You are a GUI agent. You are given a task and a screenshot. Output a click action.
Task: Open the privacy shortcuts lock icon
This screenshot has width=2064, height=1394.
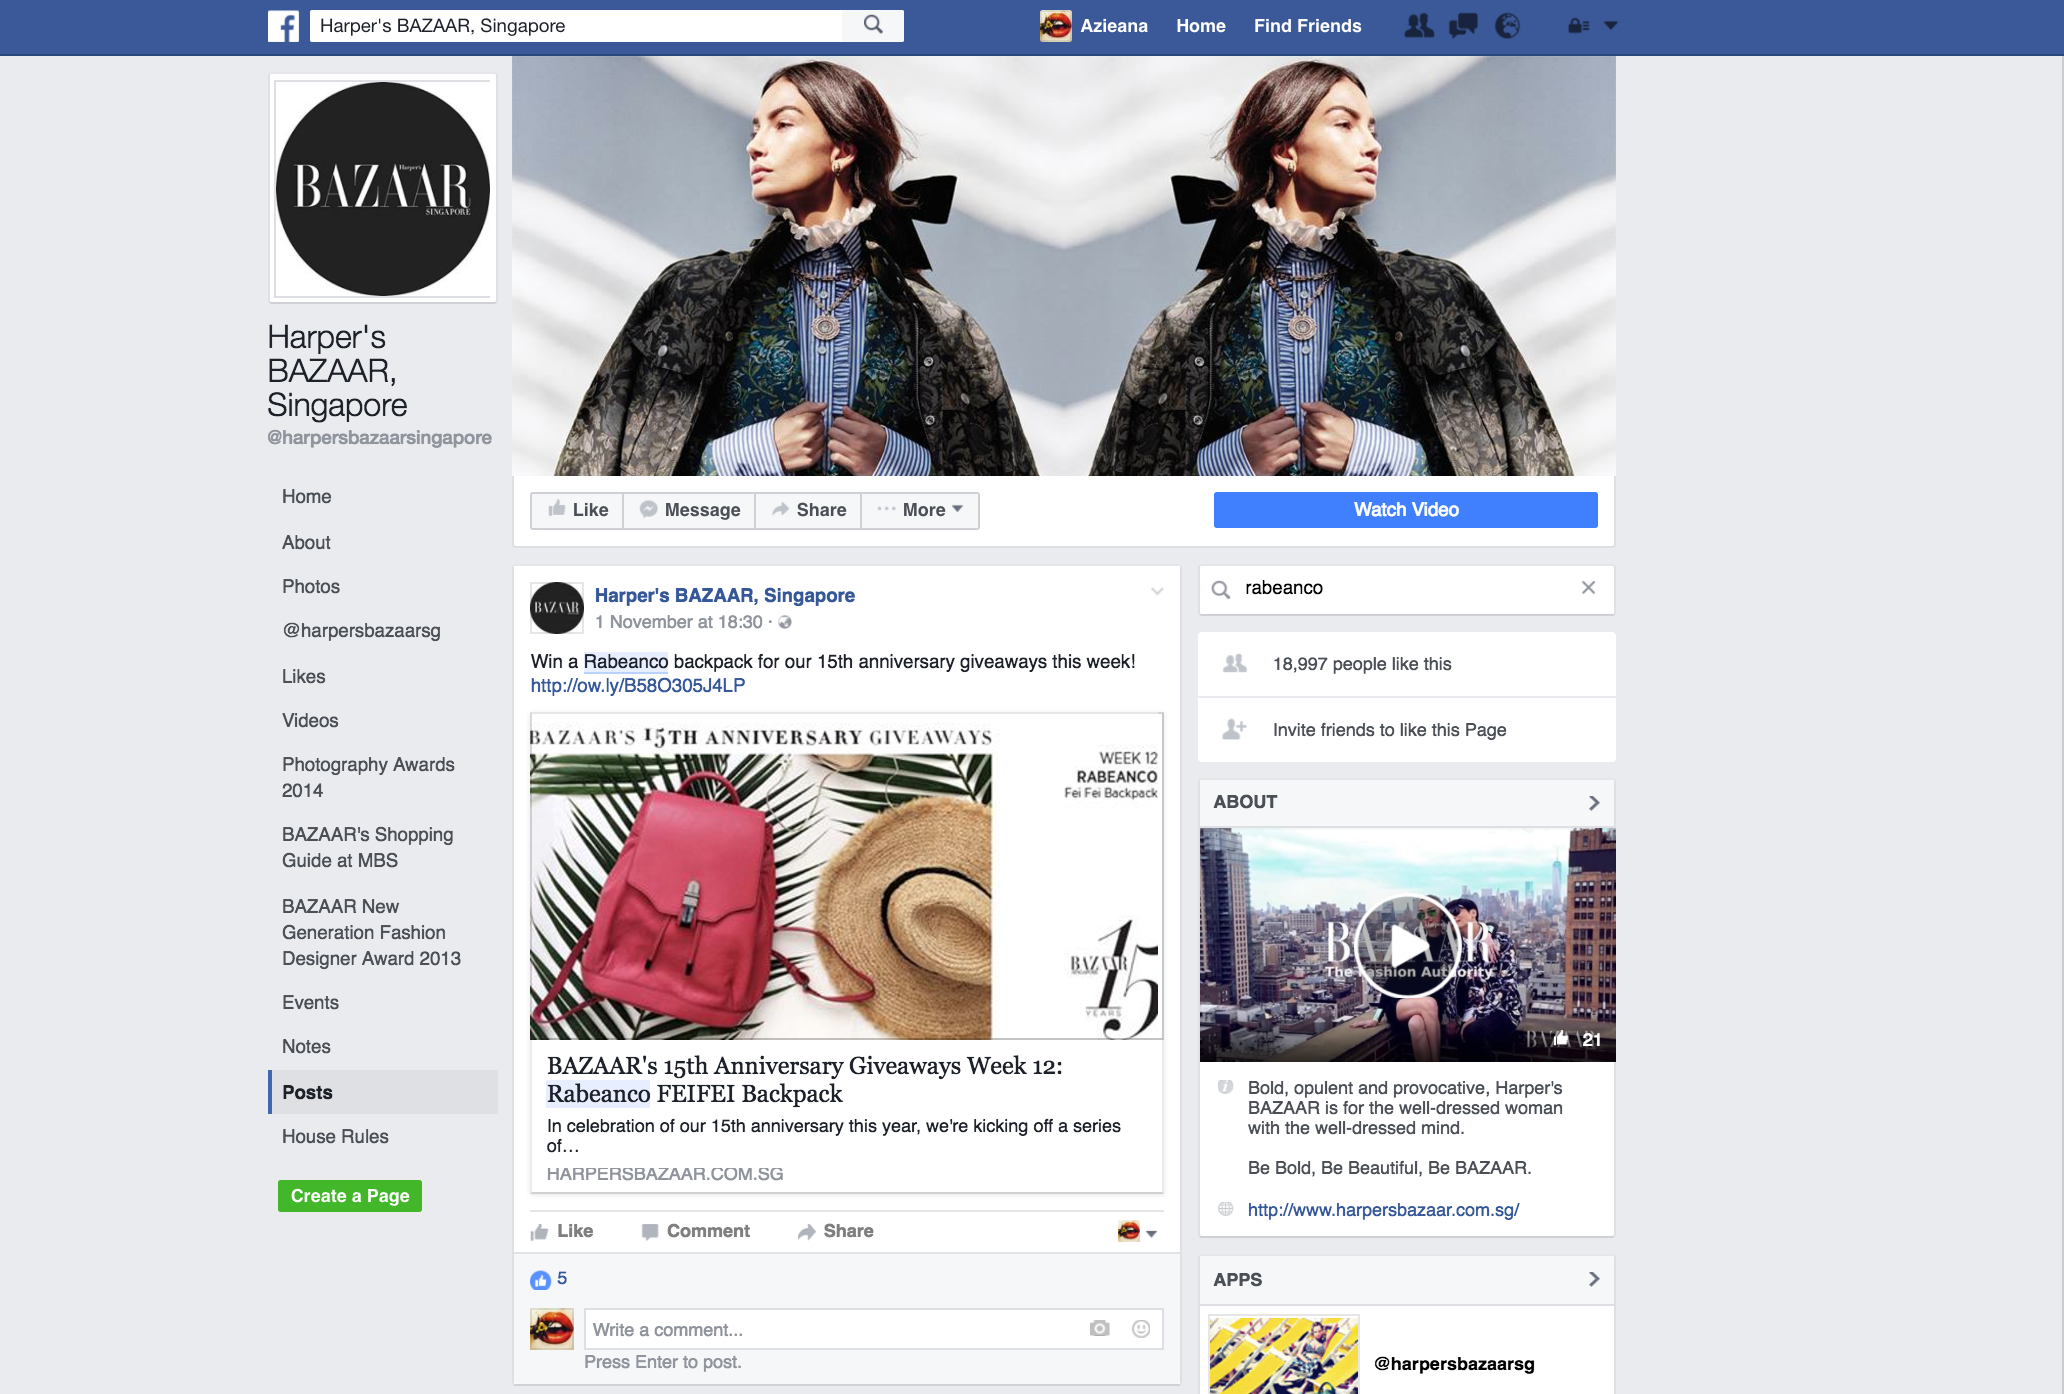click(x=1578, y=26)
